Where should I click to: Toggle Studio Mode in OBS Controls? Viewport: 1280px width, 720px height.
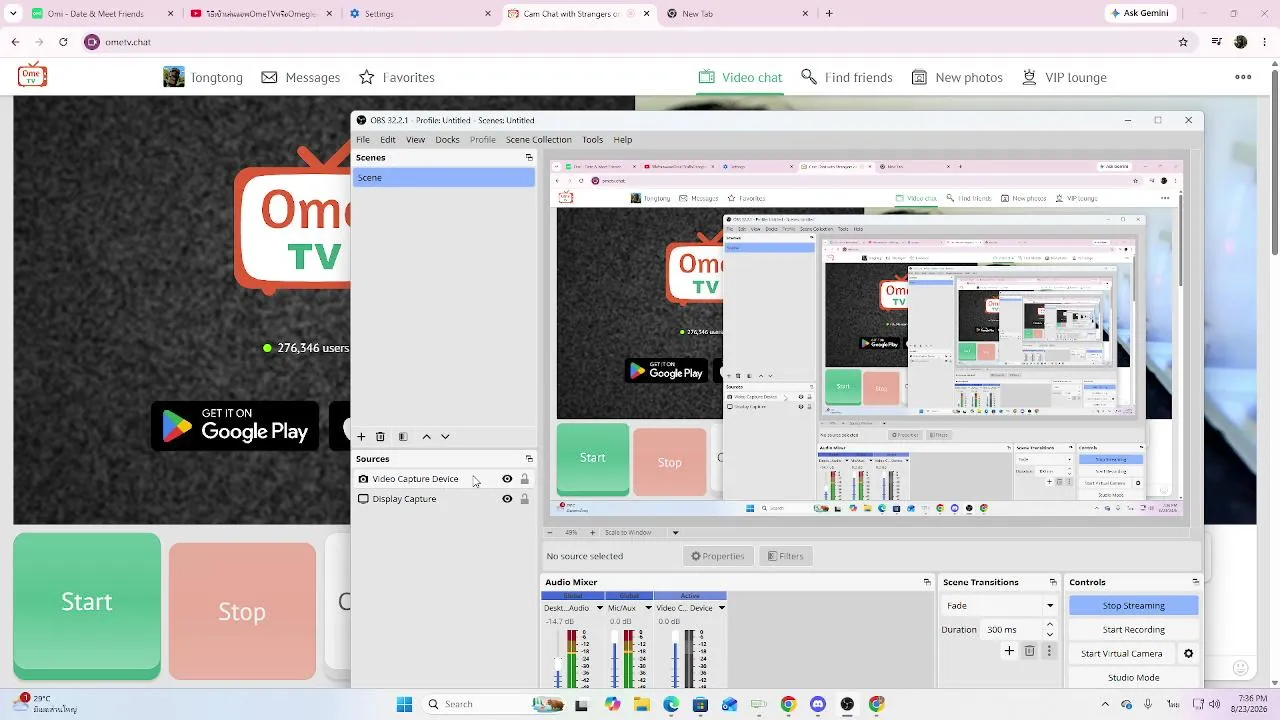1133,678
